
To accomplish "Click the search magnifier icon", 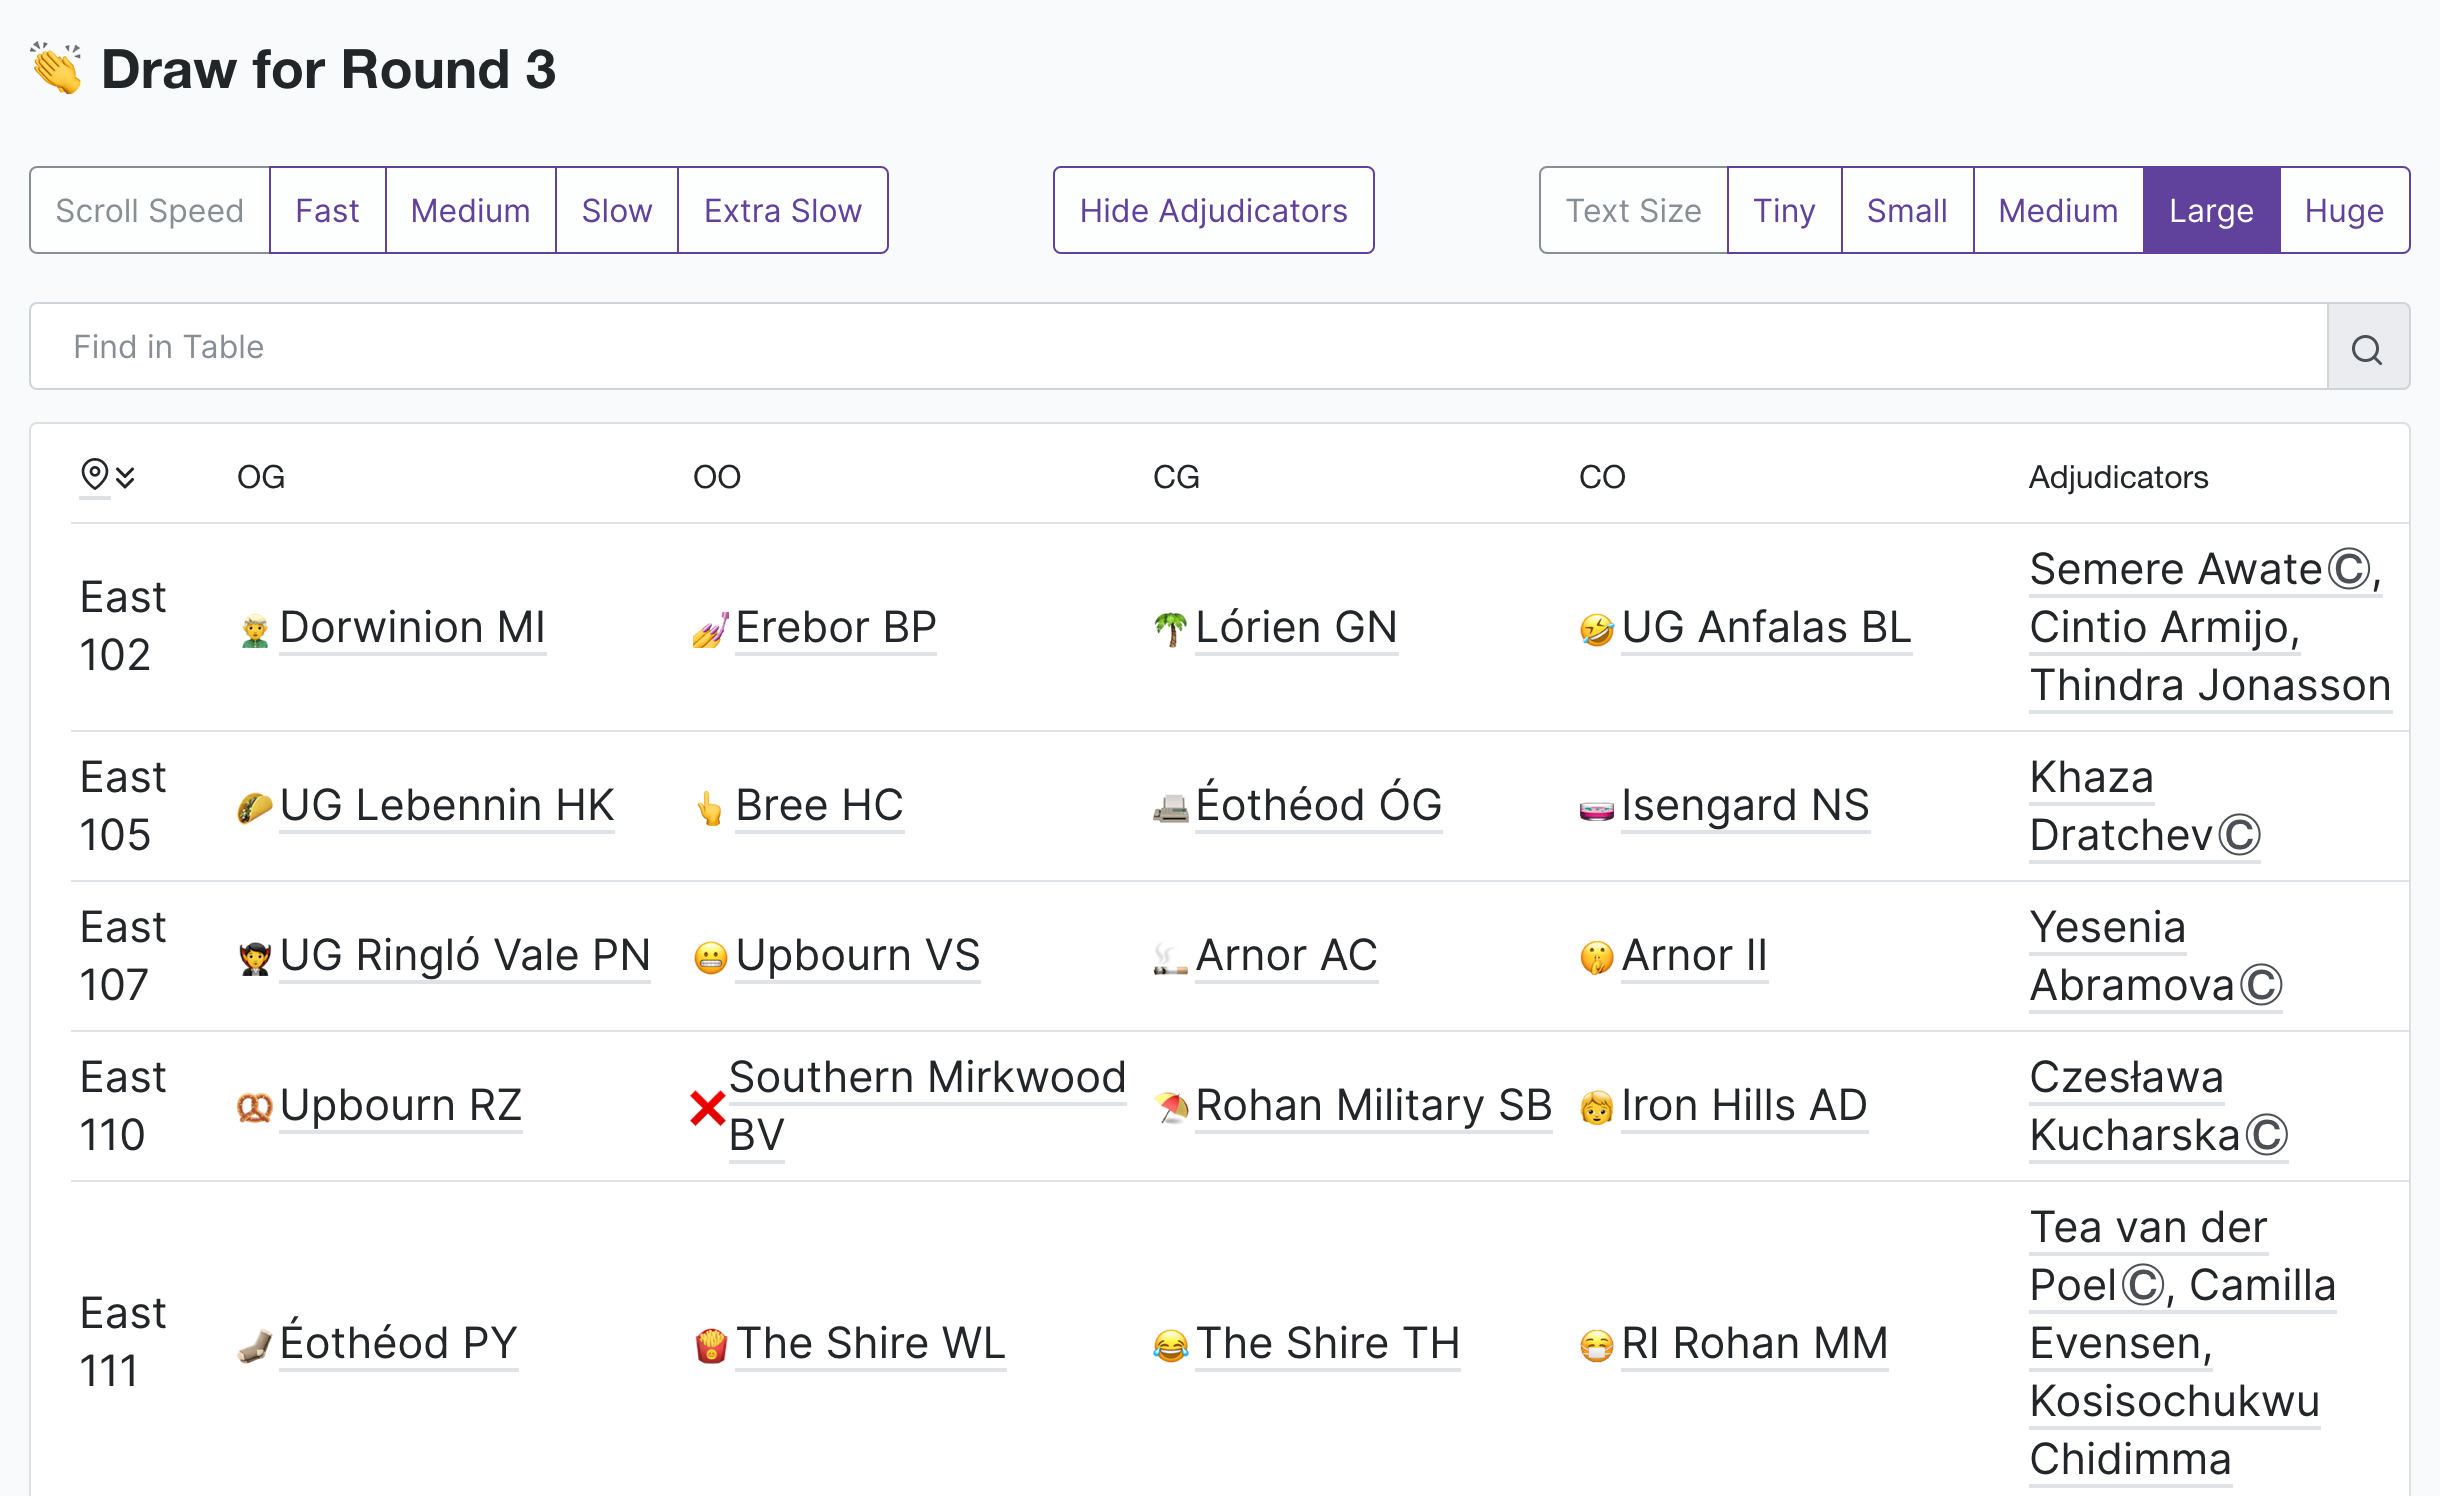I will (x=2367, y=348).
